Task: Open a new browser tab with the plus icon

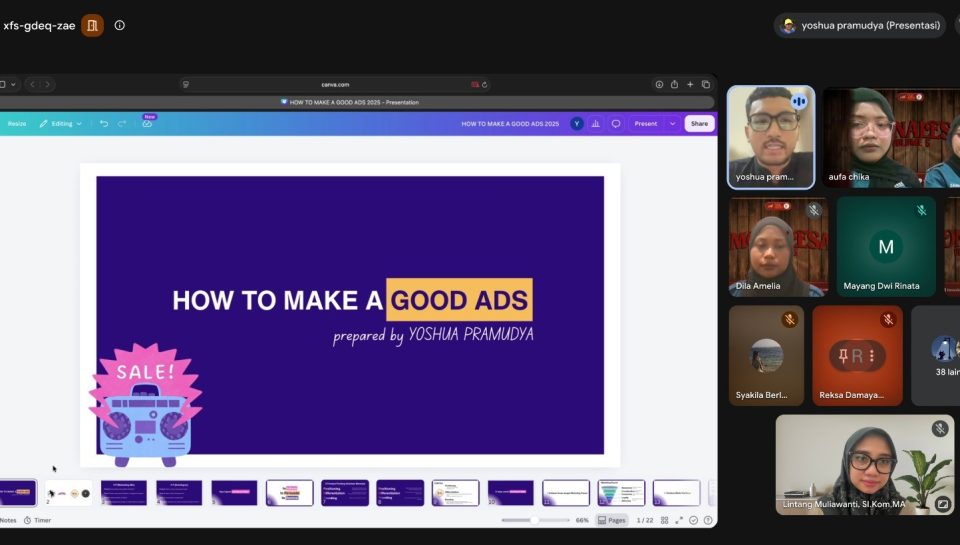Action: 690,85
